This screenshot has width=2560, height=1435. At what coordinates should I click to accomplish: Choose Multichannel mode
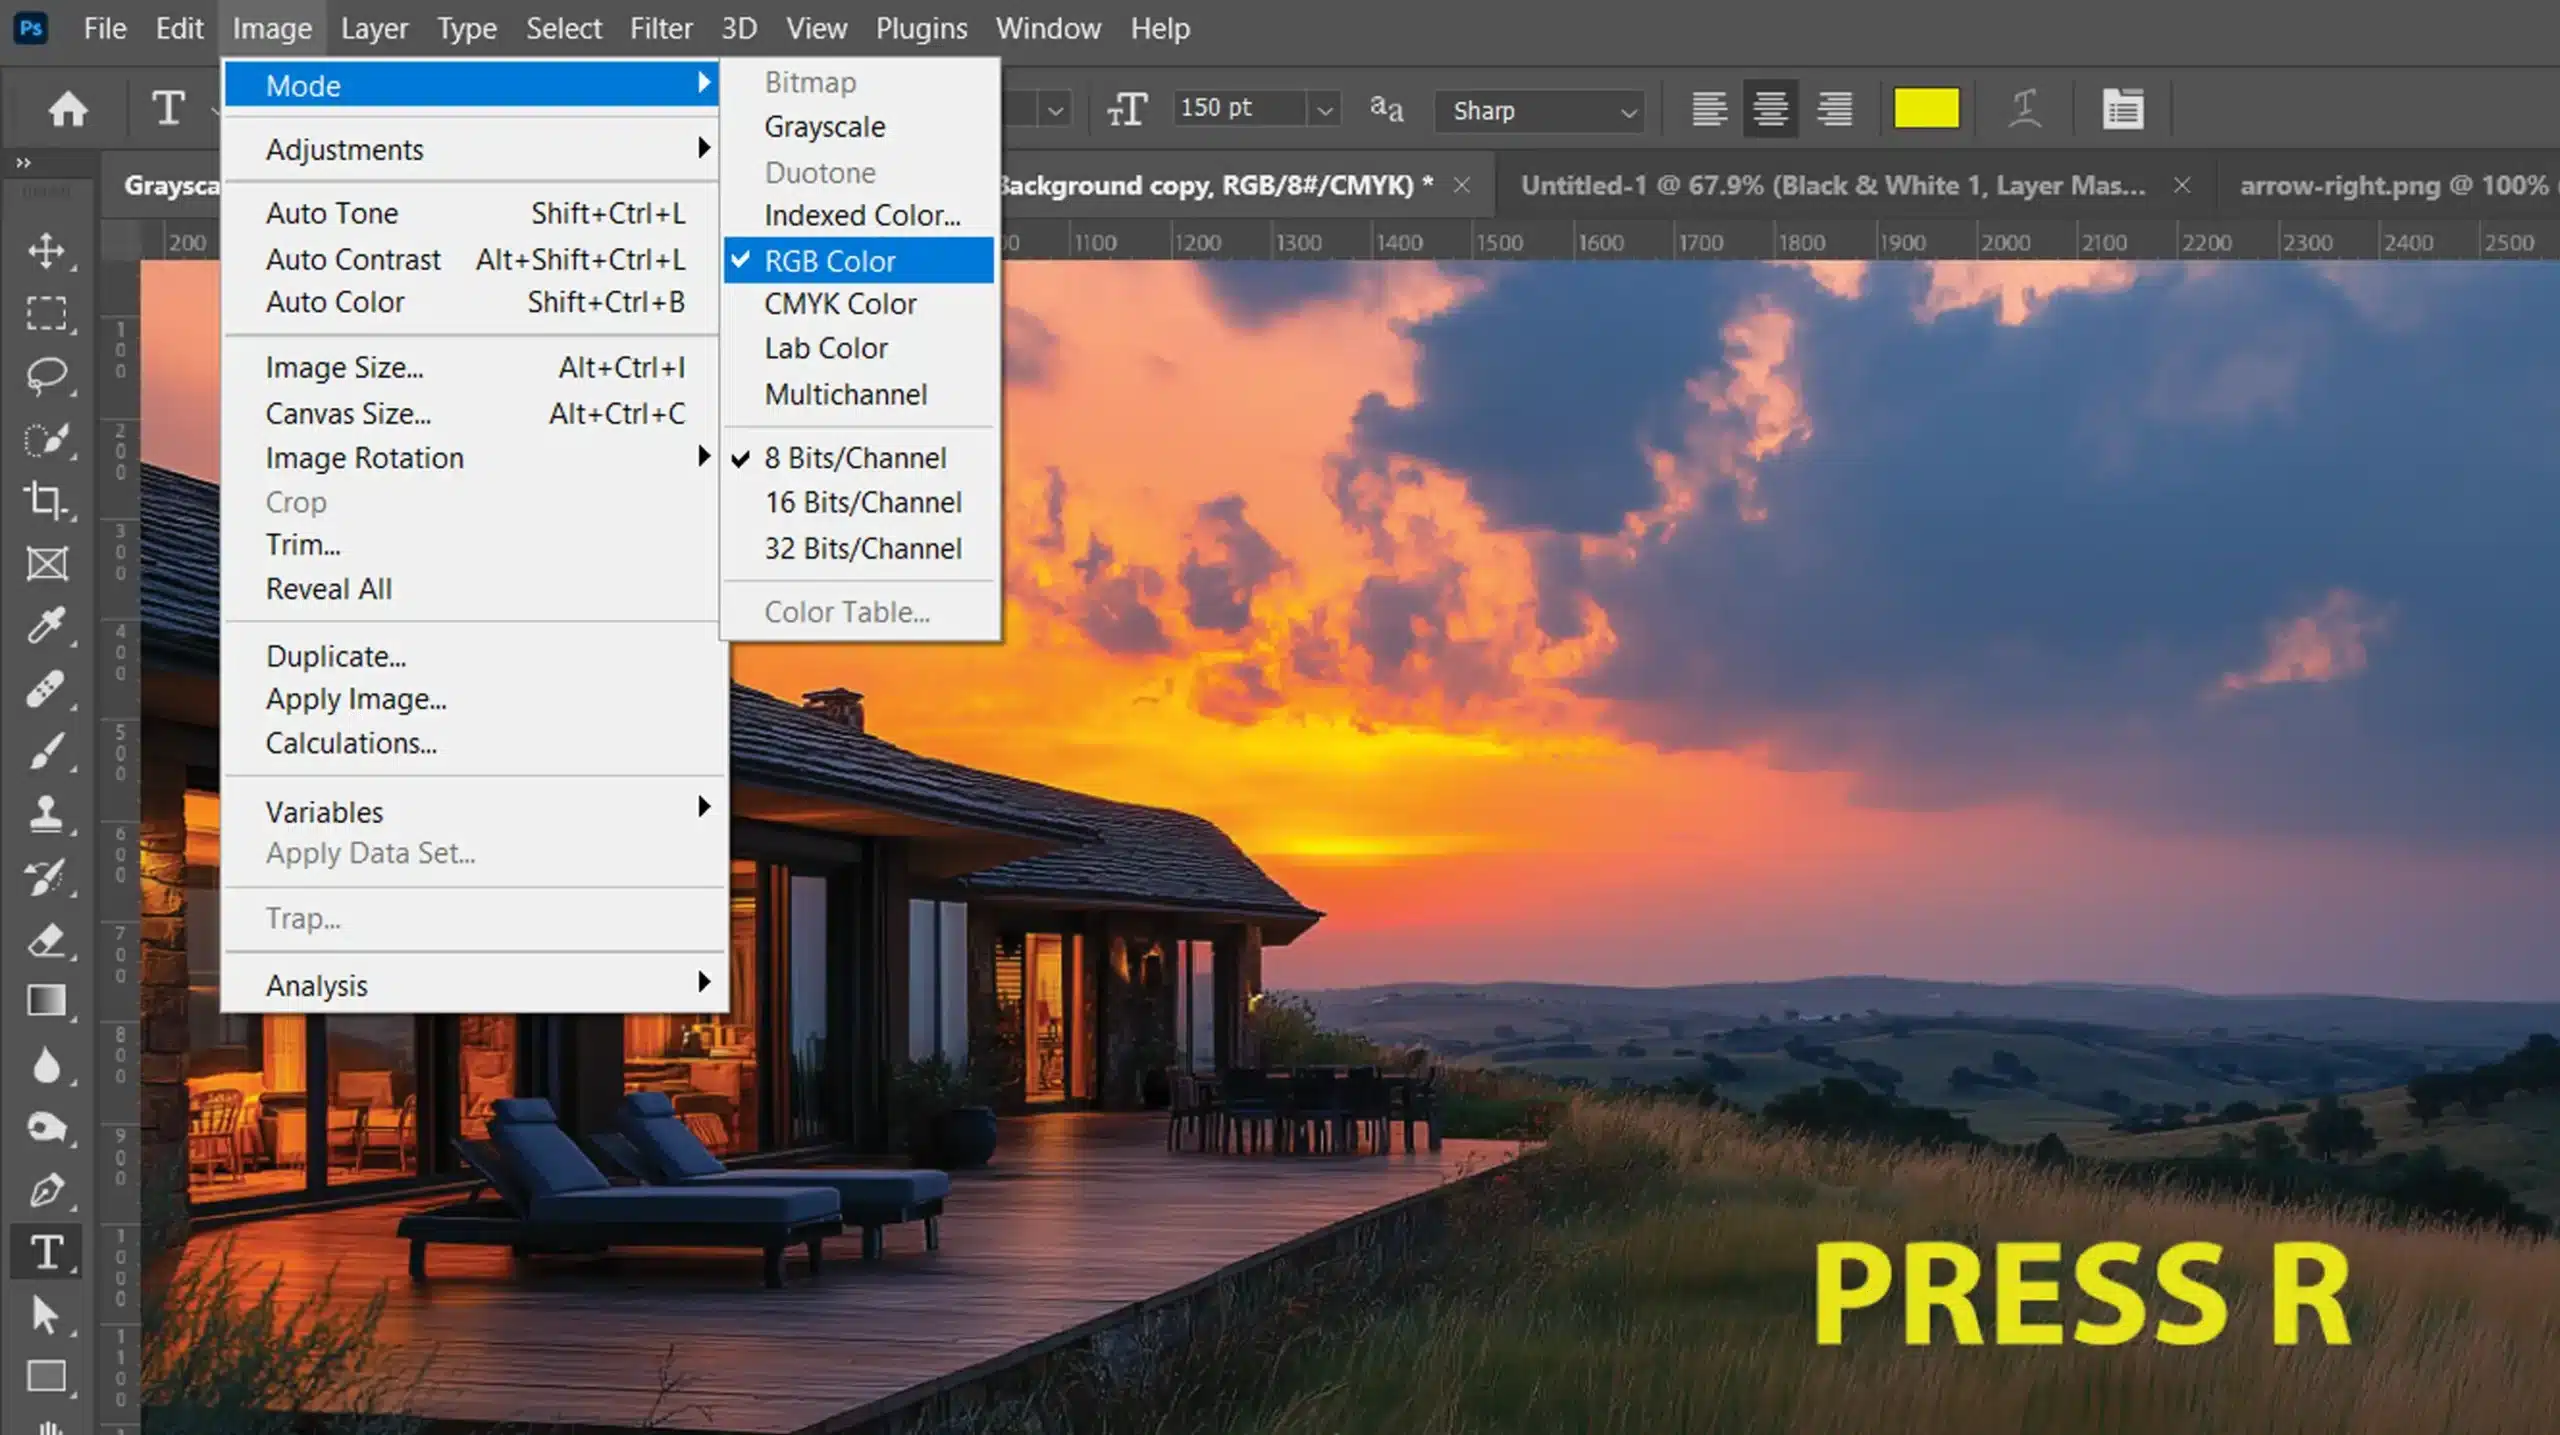pyautogui.click(x=859, y=394)
